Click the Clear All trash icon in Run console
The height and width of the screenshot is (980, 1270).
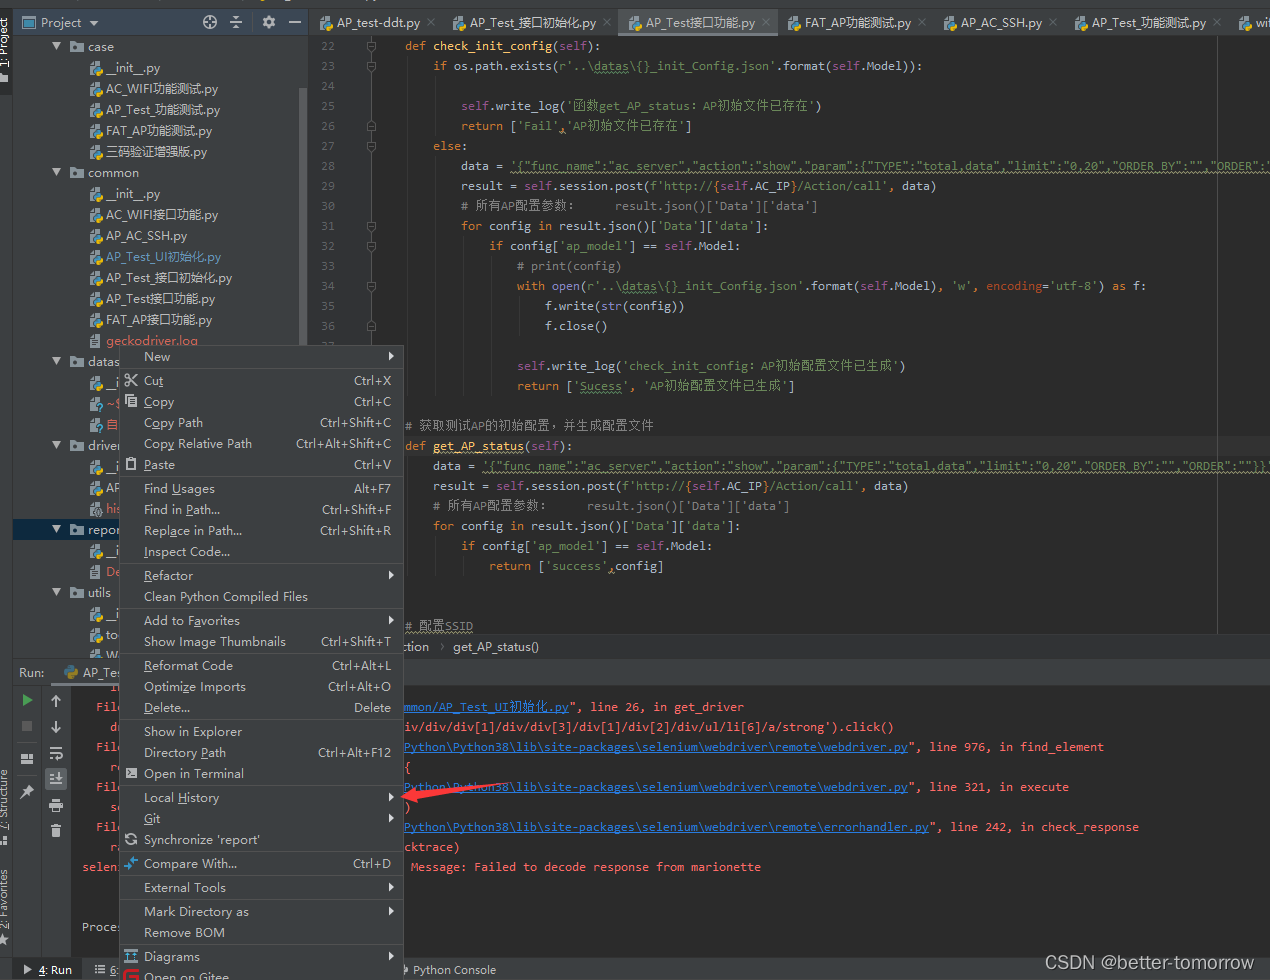pyautogui.click(x=56, y=831)
